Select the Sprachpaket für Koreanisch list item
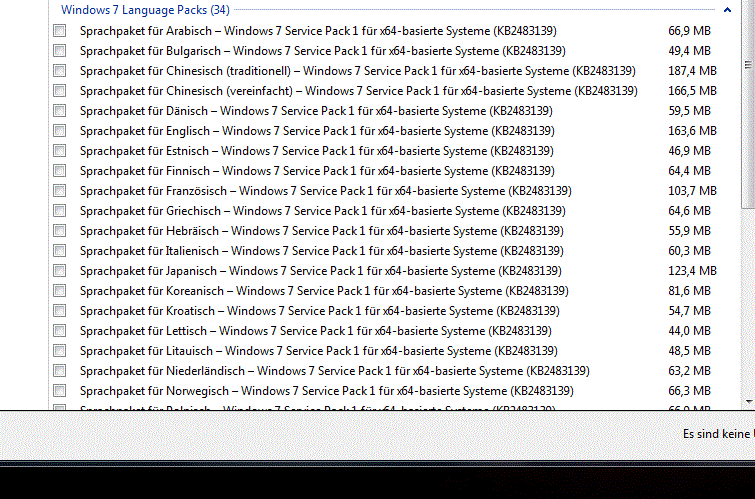Screen dimensions: 755x499 click(323, 291)
